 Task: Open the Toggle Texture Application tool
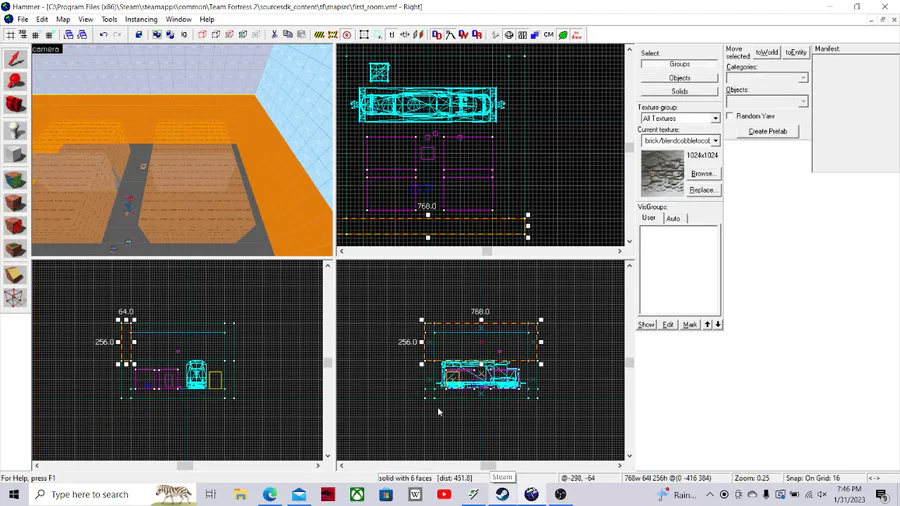point(15,180)
